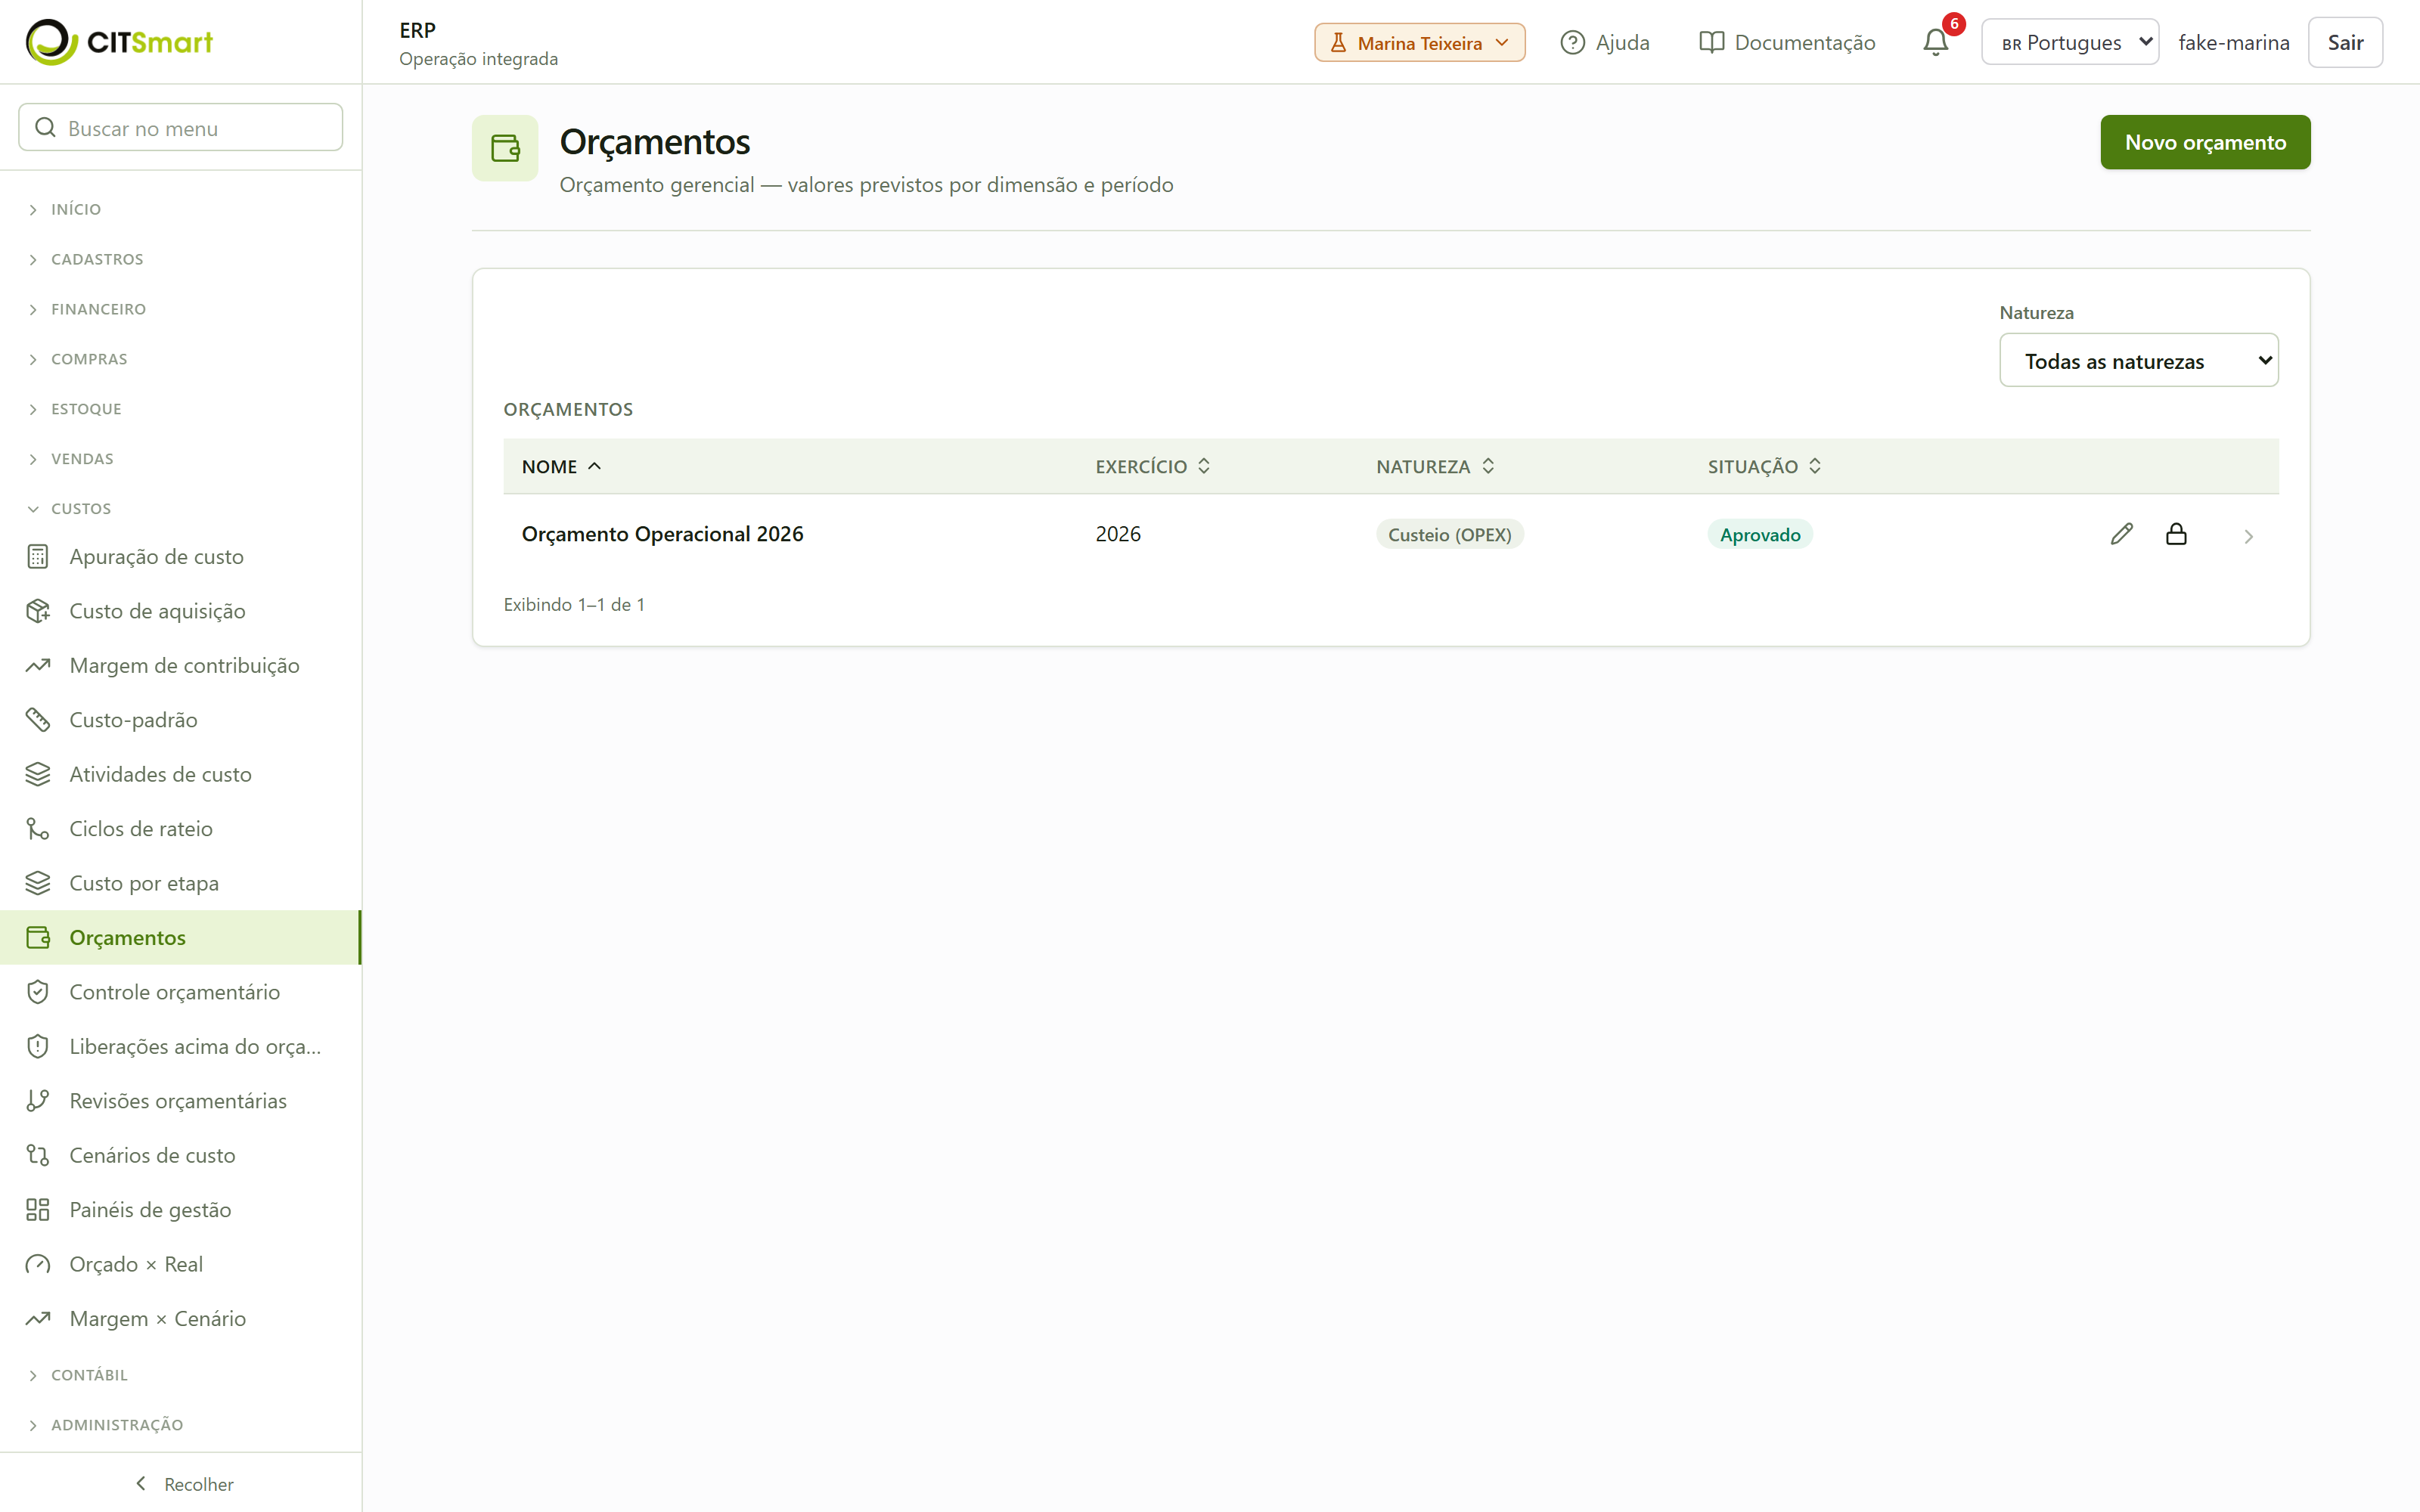Sort table by NATUREZA column
The image size is (2420, 1512).
pyautogui.click(x=1435, y=466)
